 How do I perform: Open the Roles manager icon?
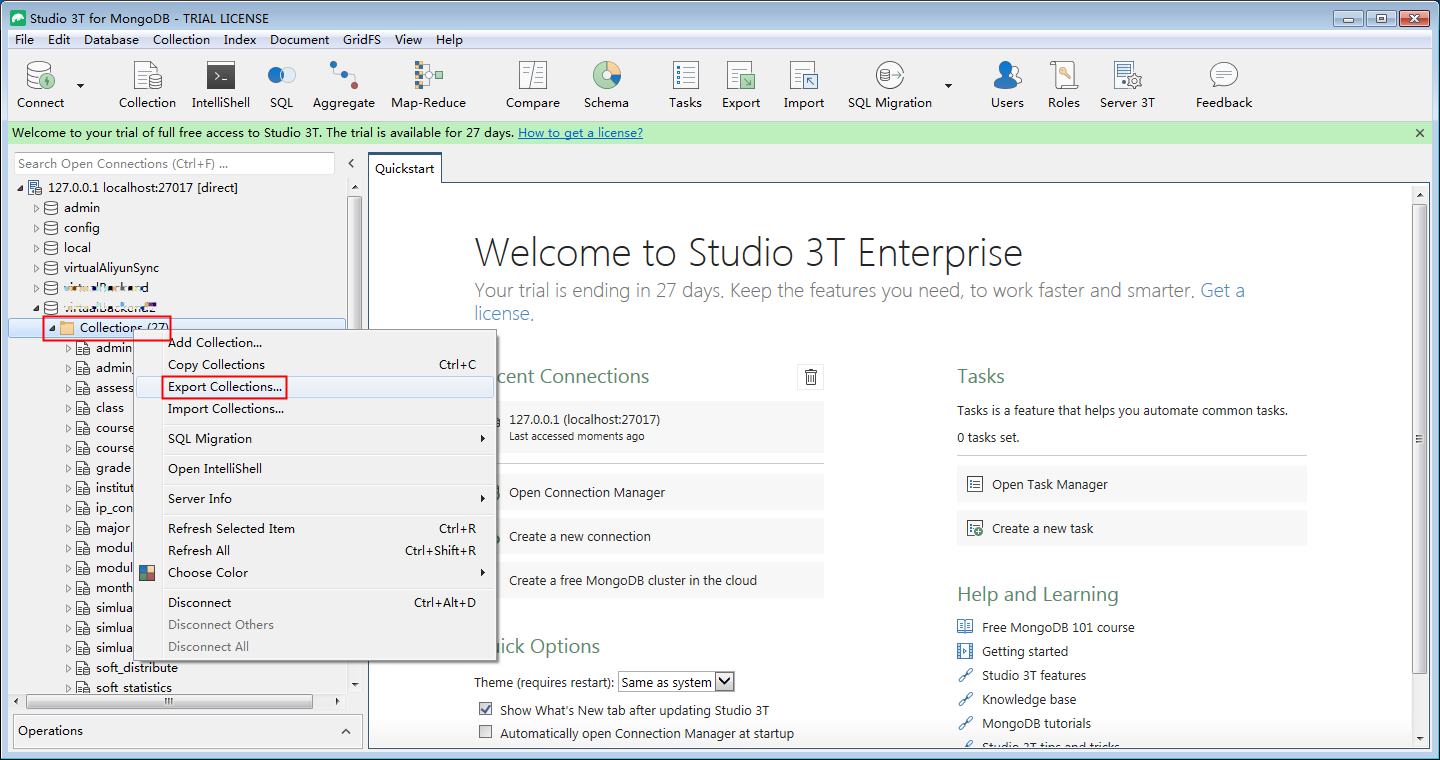coord(1064,76)
